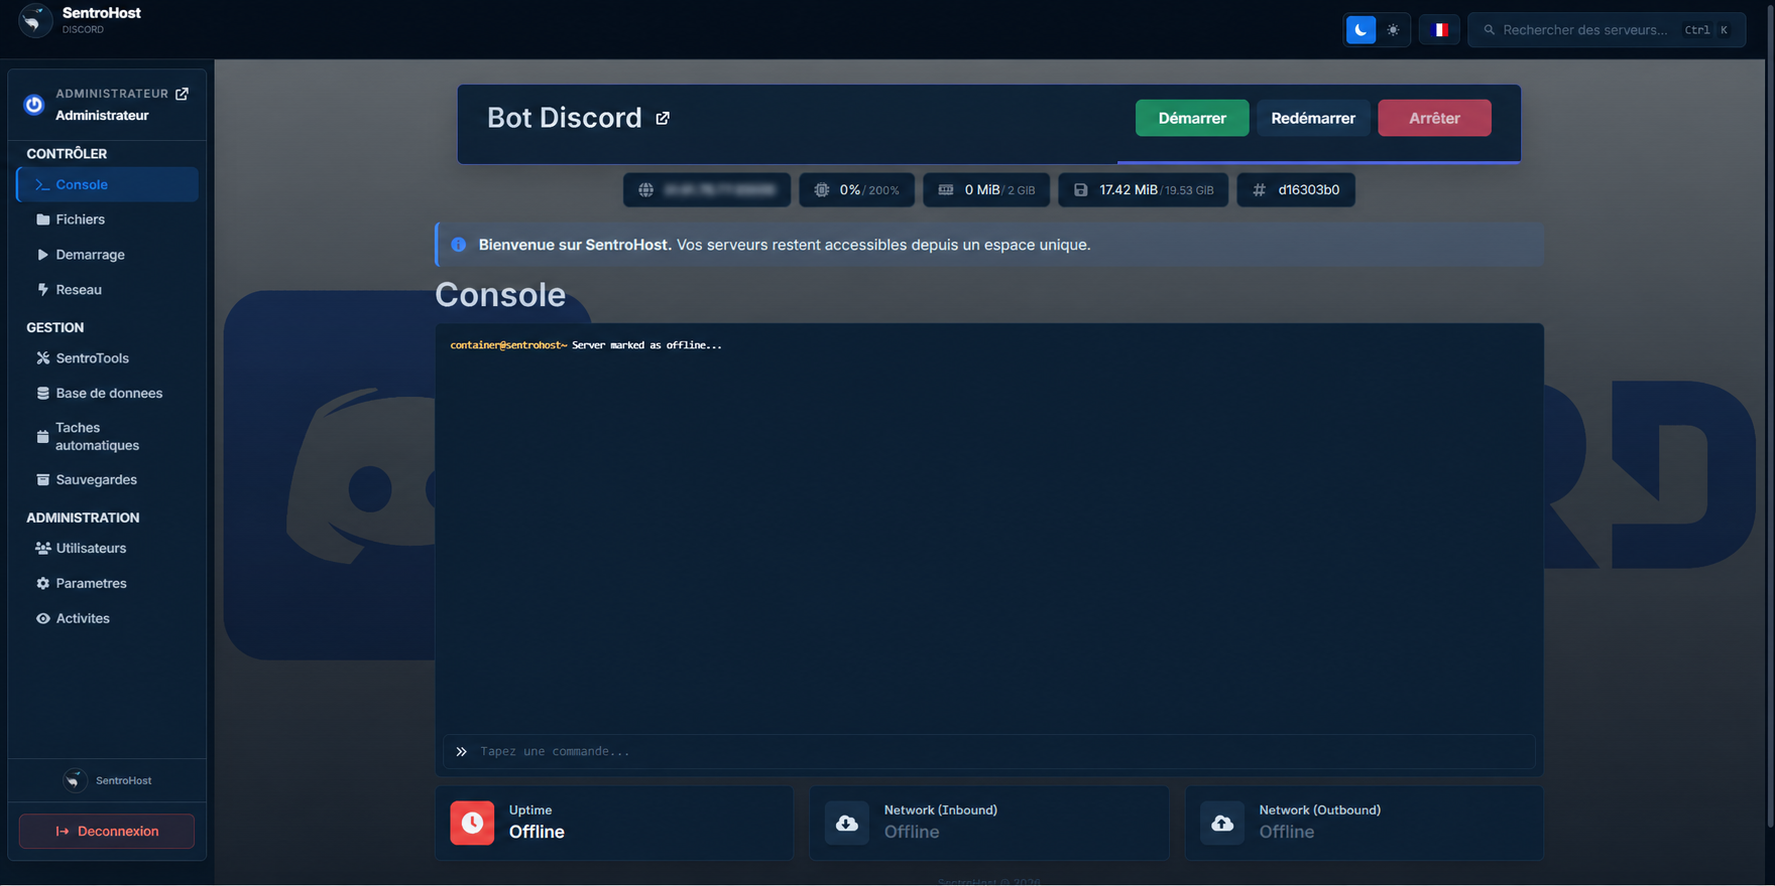Start the server with Démarrer
This screenshot has width=1775, height=886.
click(x=1192, y=118)
